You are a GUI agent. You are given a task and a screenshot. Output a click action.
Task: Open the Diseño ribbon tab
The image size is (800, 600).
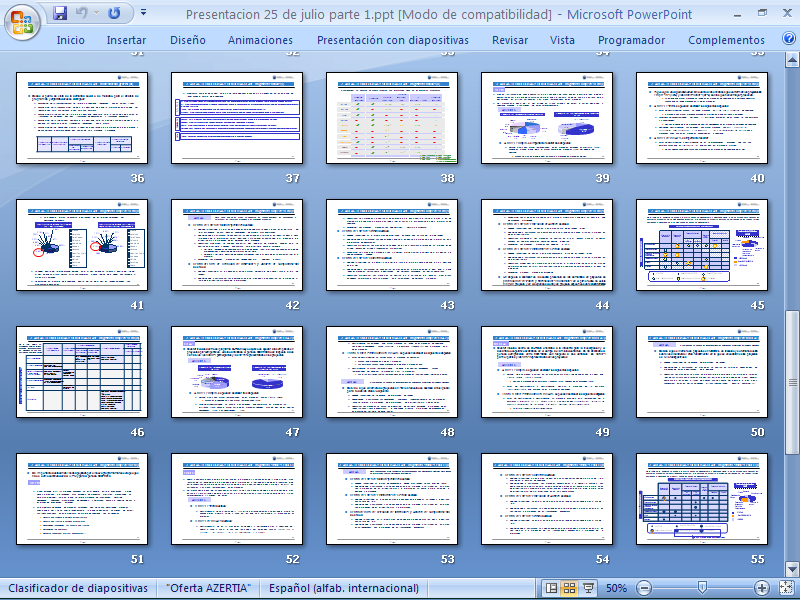[x=188, y=40]
